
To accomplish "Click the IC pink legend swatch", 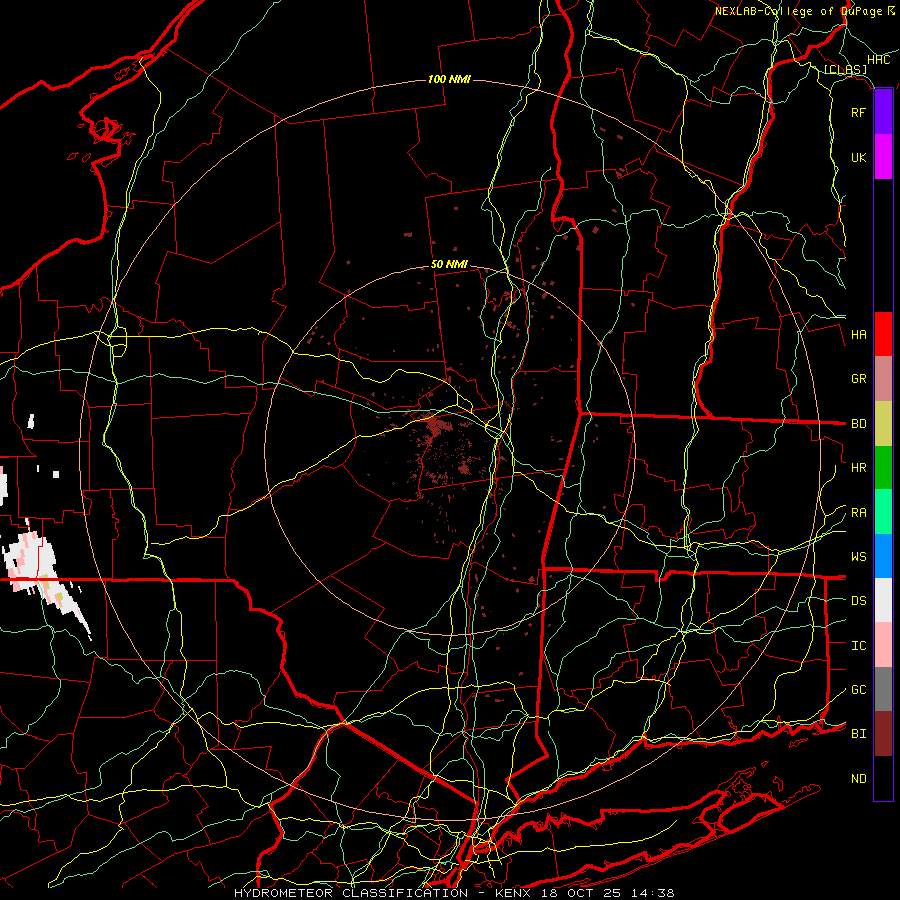I will (883, 645).
